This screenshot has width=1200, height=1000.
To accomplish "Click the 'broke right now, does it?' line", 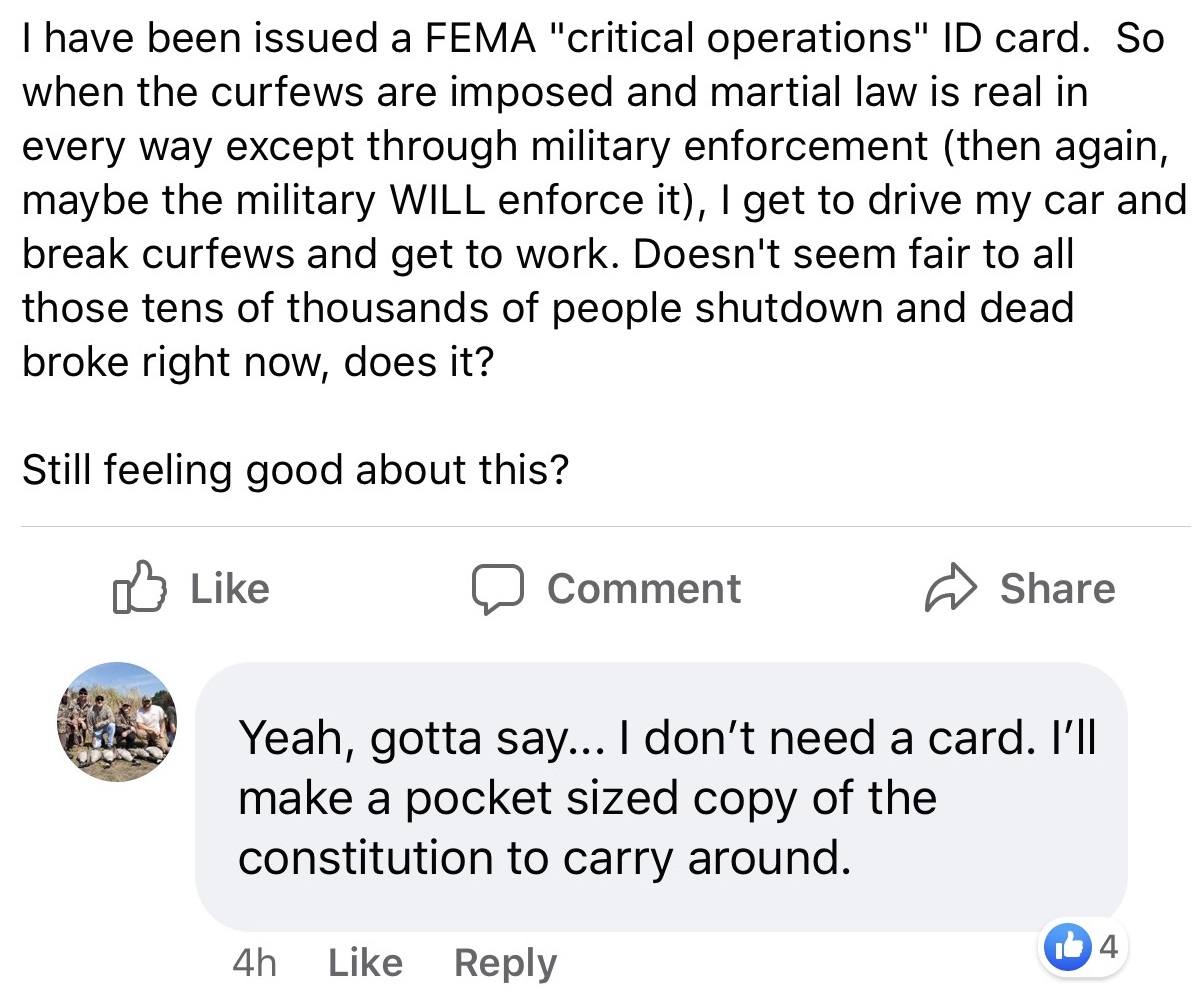I will (257, 361).
